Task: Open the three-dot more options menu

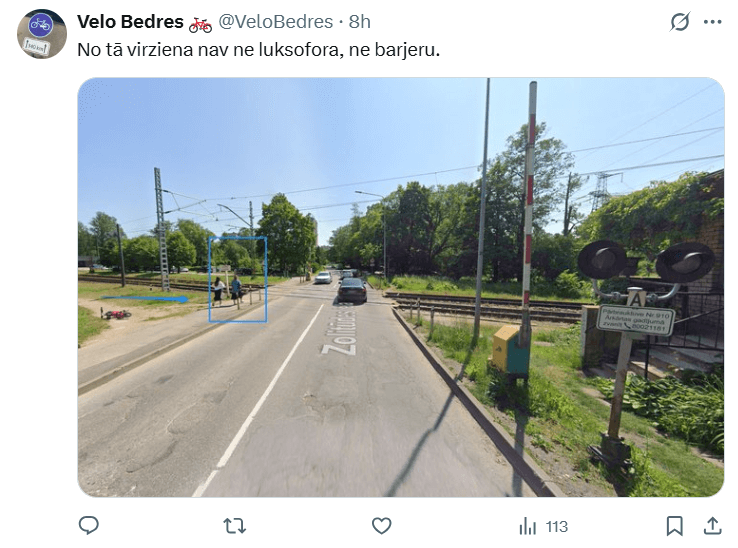Action: coord(713,22)
